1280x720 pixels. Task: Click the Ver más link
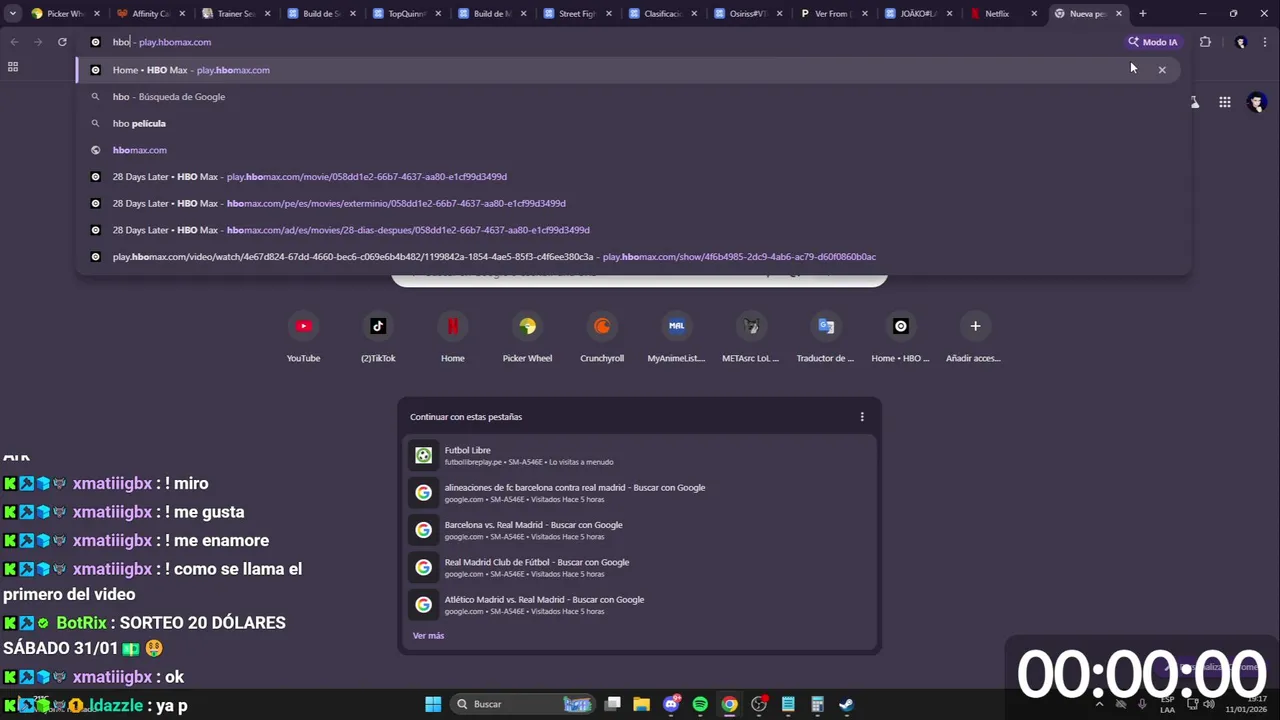pyautogui.click(x=428, y=636)
